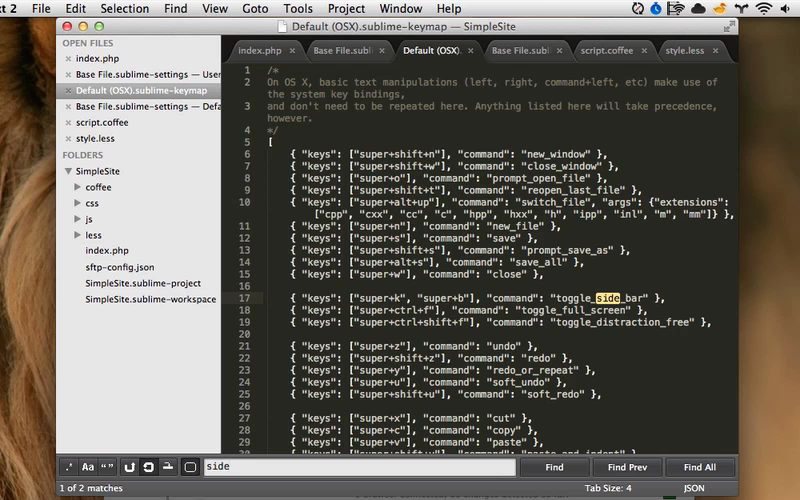This screenshot has width=800, height=500.
Task: Open the Window menu
Action: (x=401, y=9)
